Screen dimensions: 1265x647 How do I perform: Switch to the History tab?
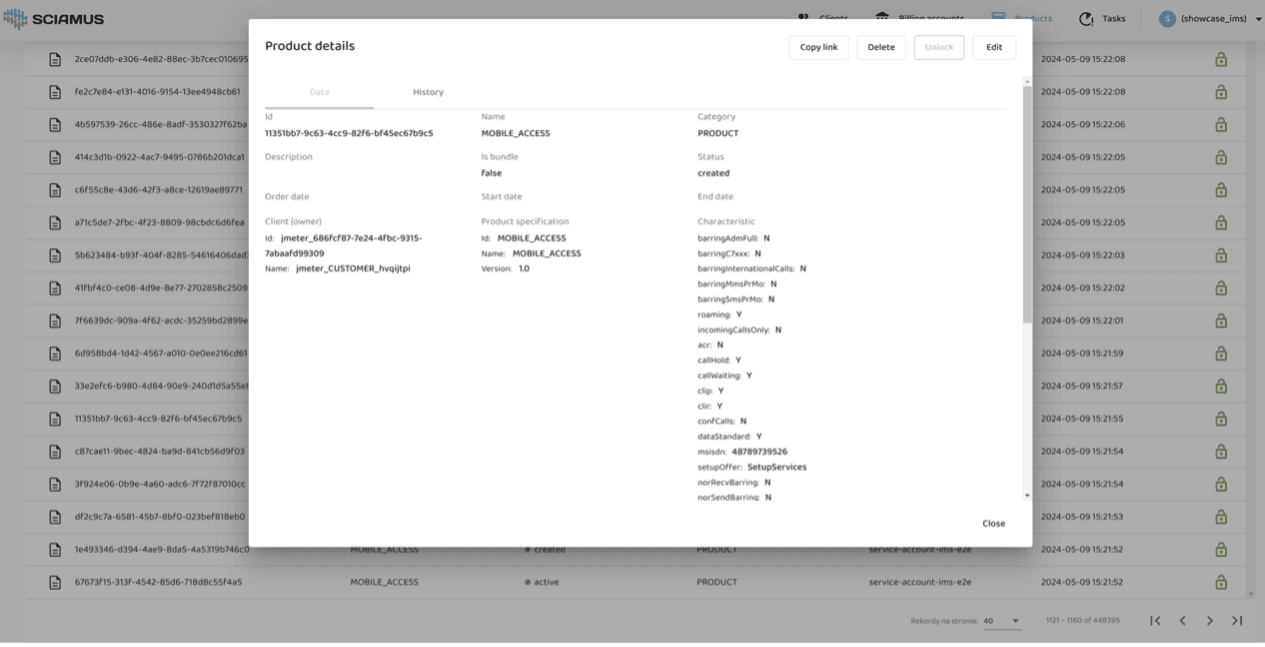click(x=428, y=92)
